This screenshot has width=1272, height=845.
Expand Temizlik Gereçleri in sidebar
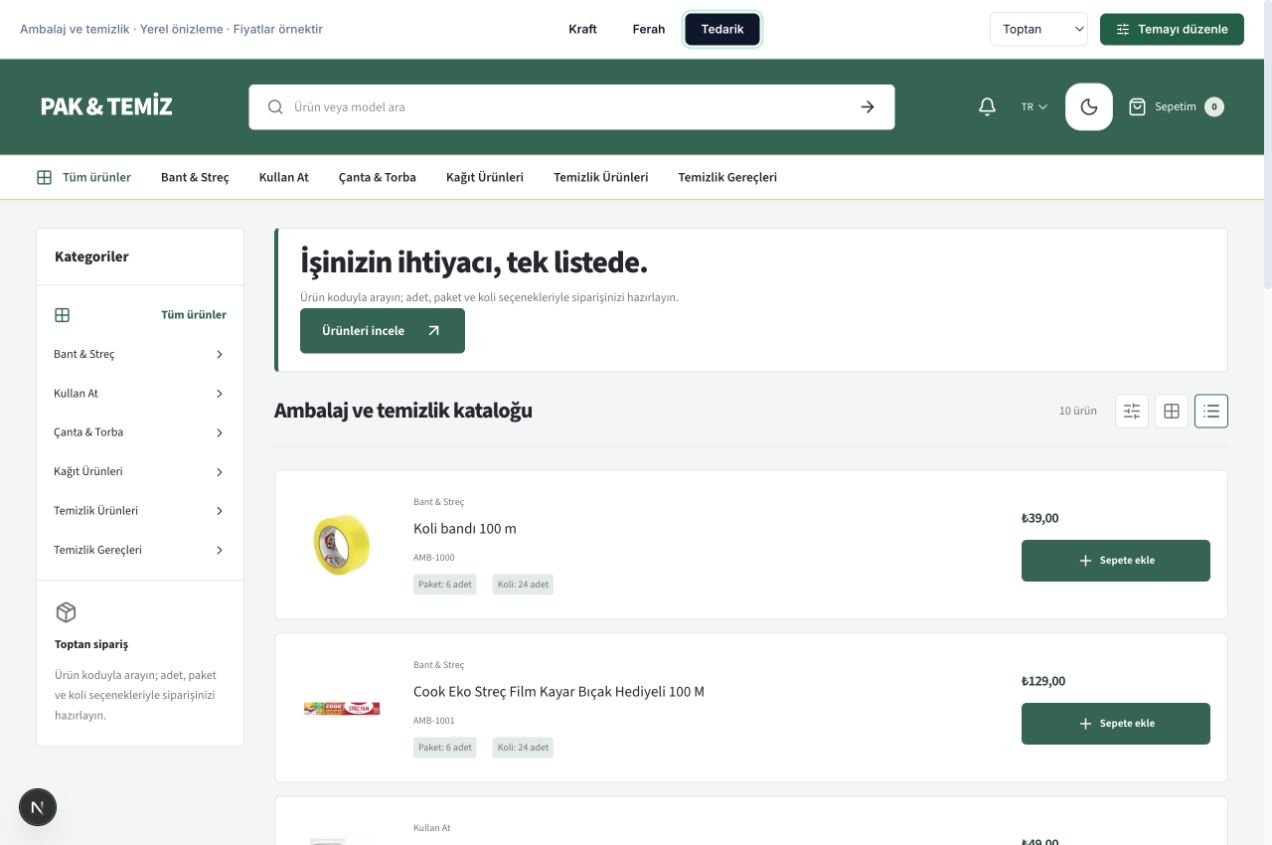(140, 549)
